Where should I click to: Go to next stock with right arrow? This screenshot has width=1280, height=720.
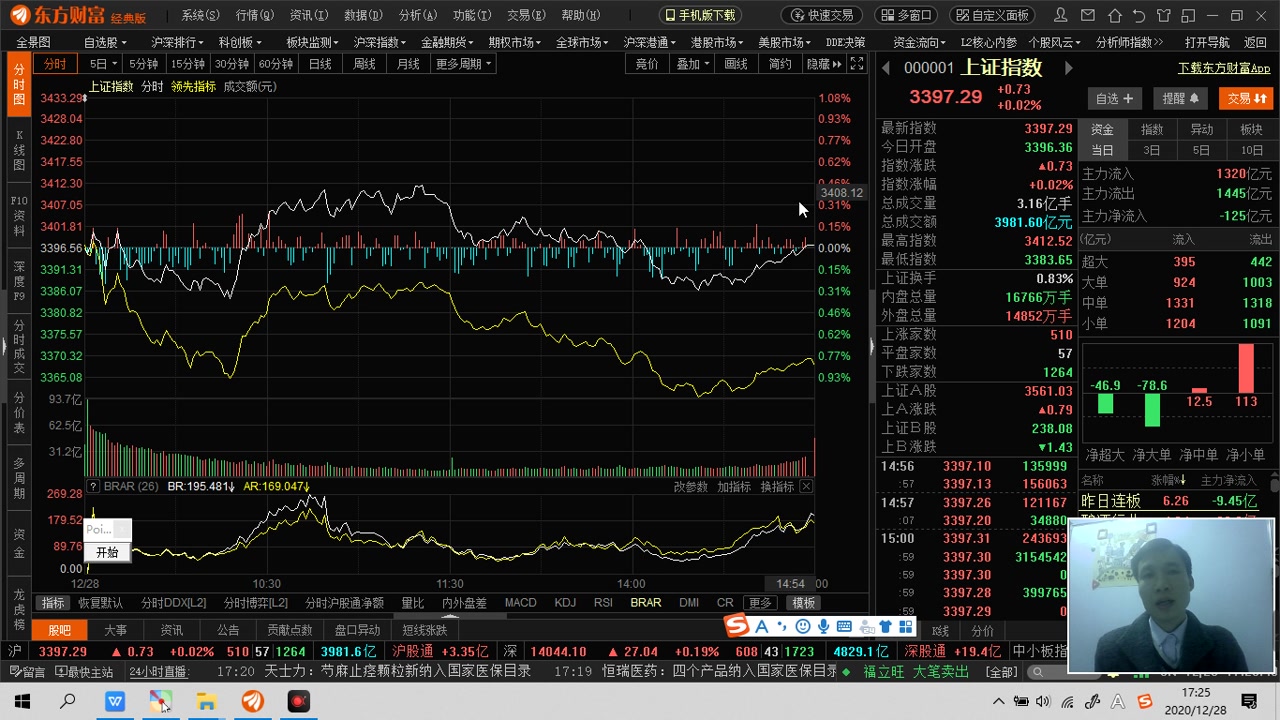(1068, 68)
